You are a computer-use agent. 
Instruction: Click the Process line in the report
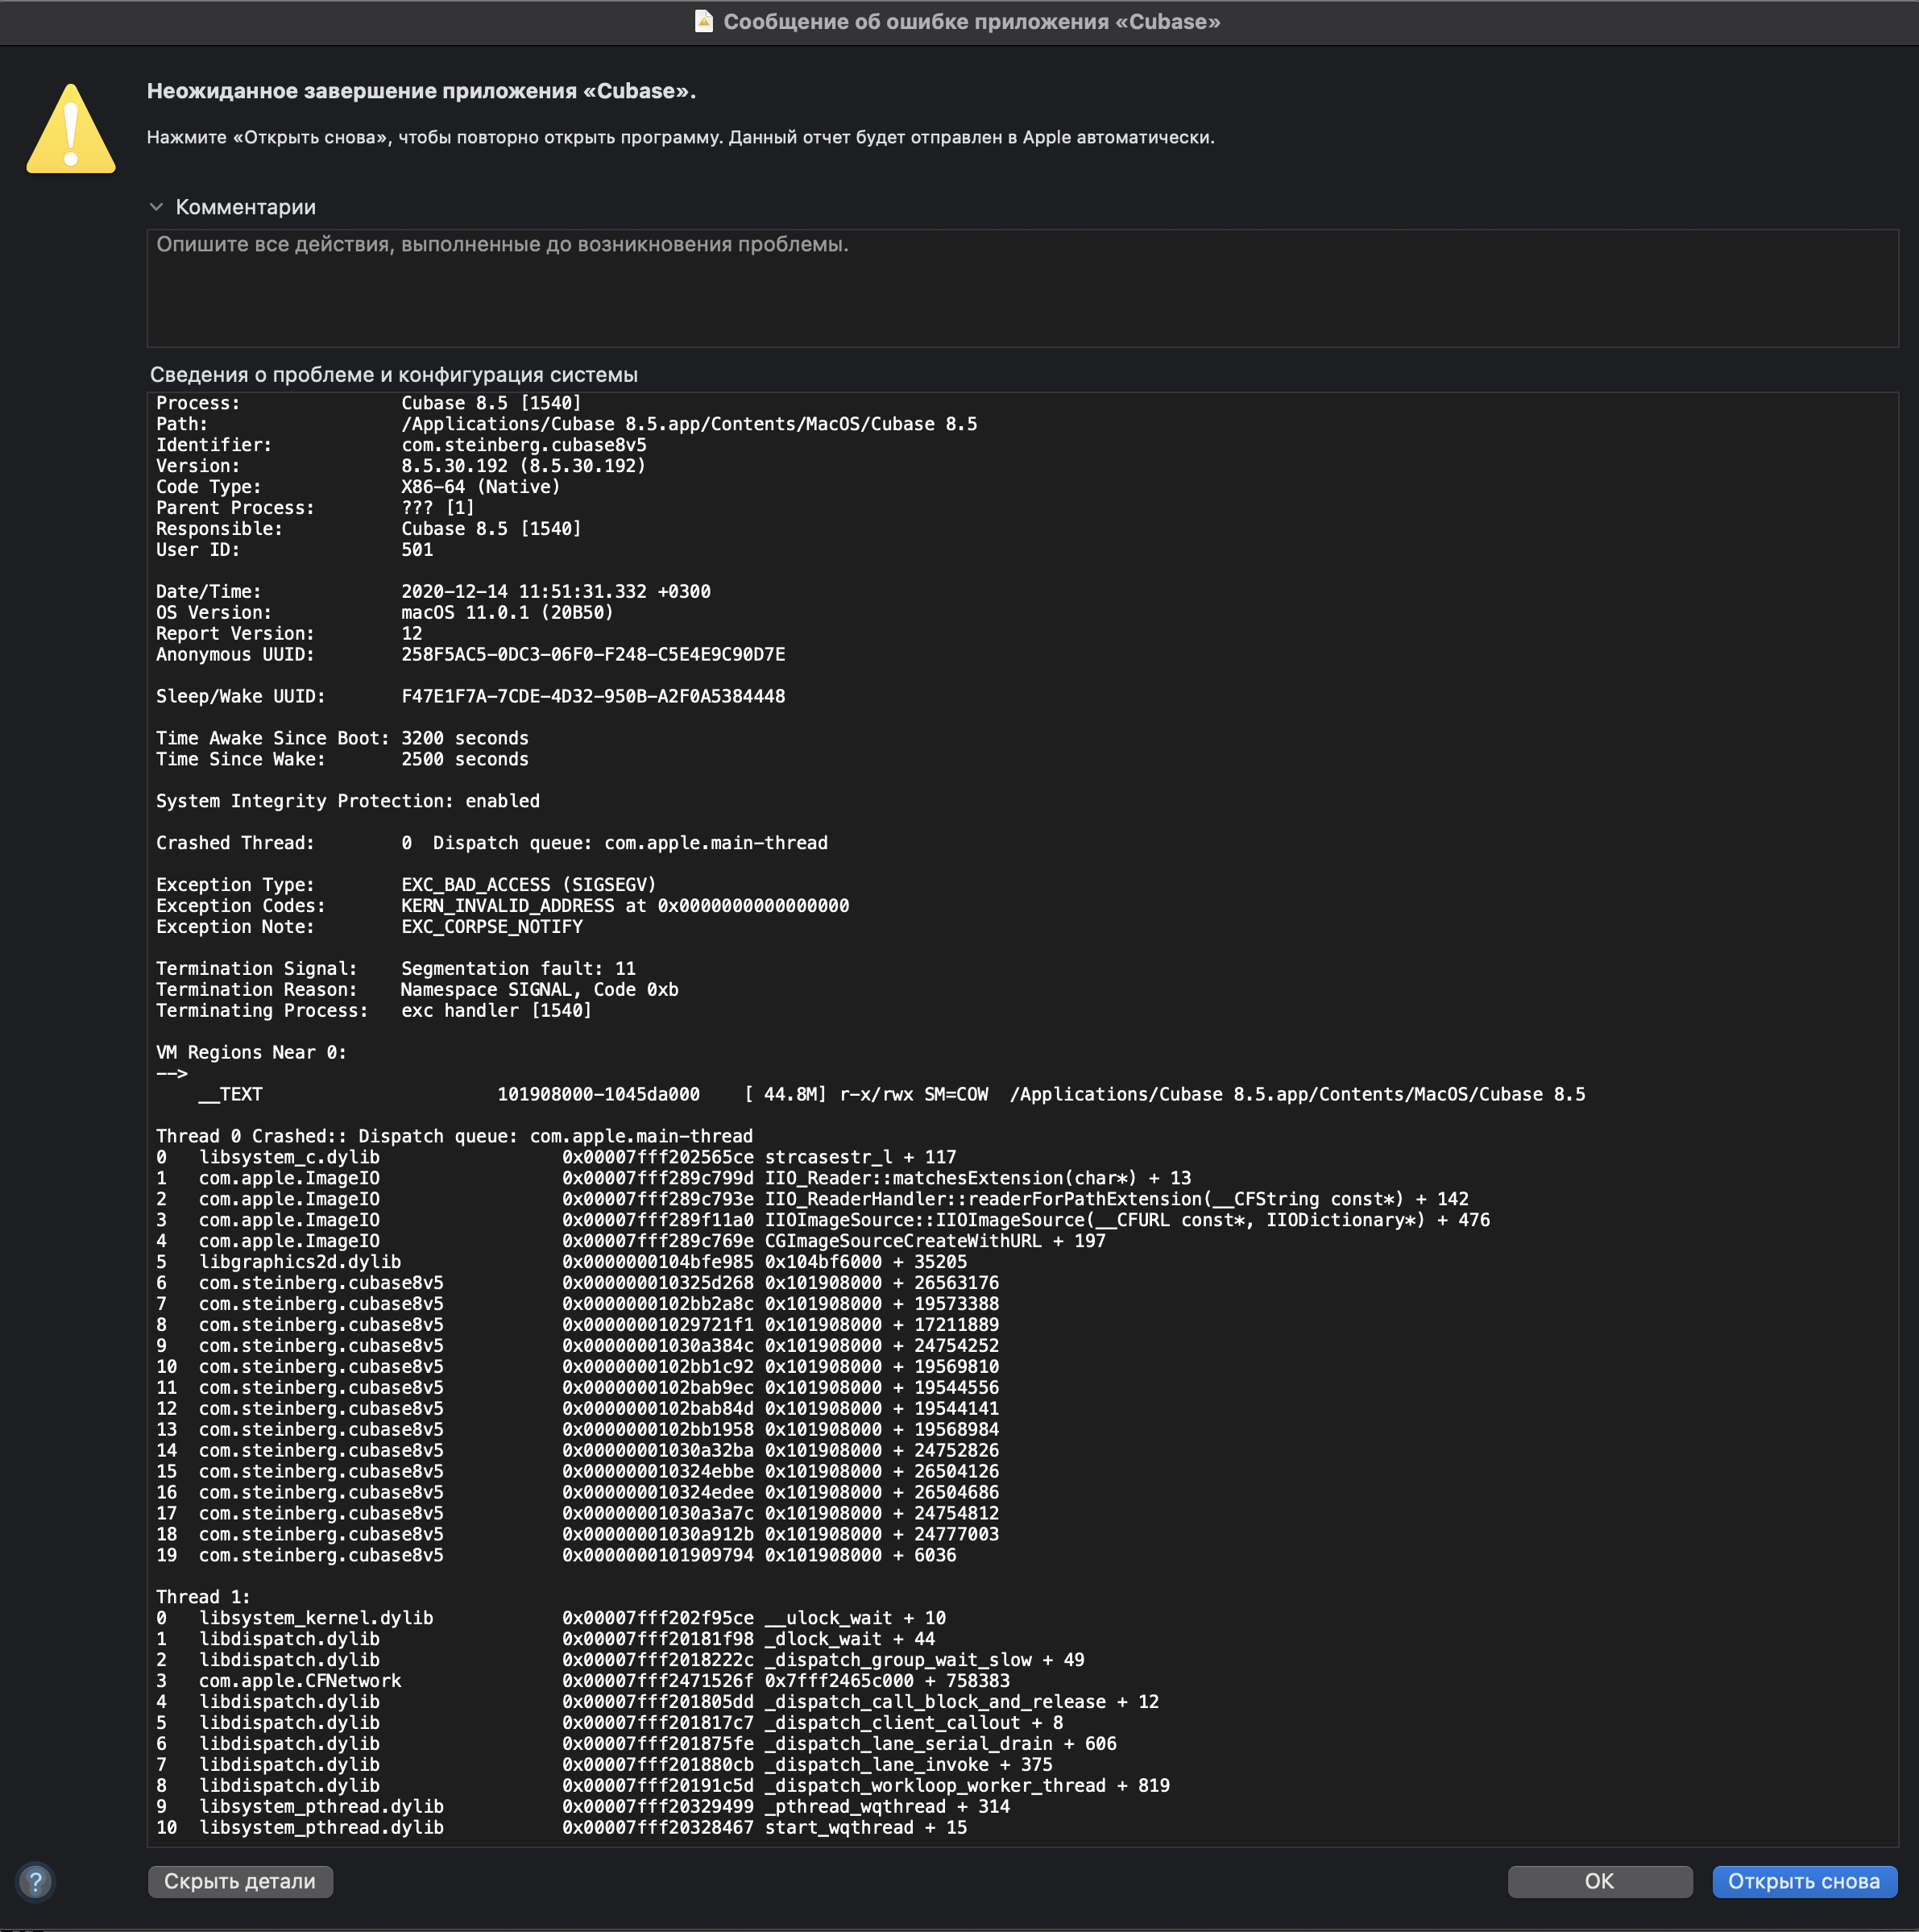click(x=368, y=403)
